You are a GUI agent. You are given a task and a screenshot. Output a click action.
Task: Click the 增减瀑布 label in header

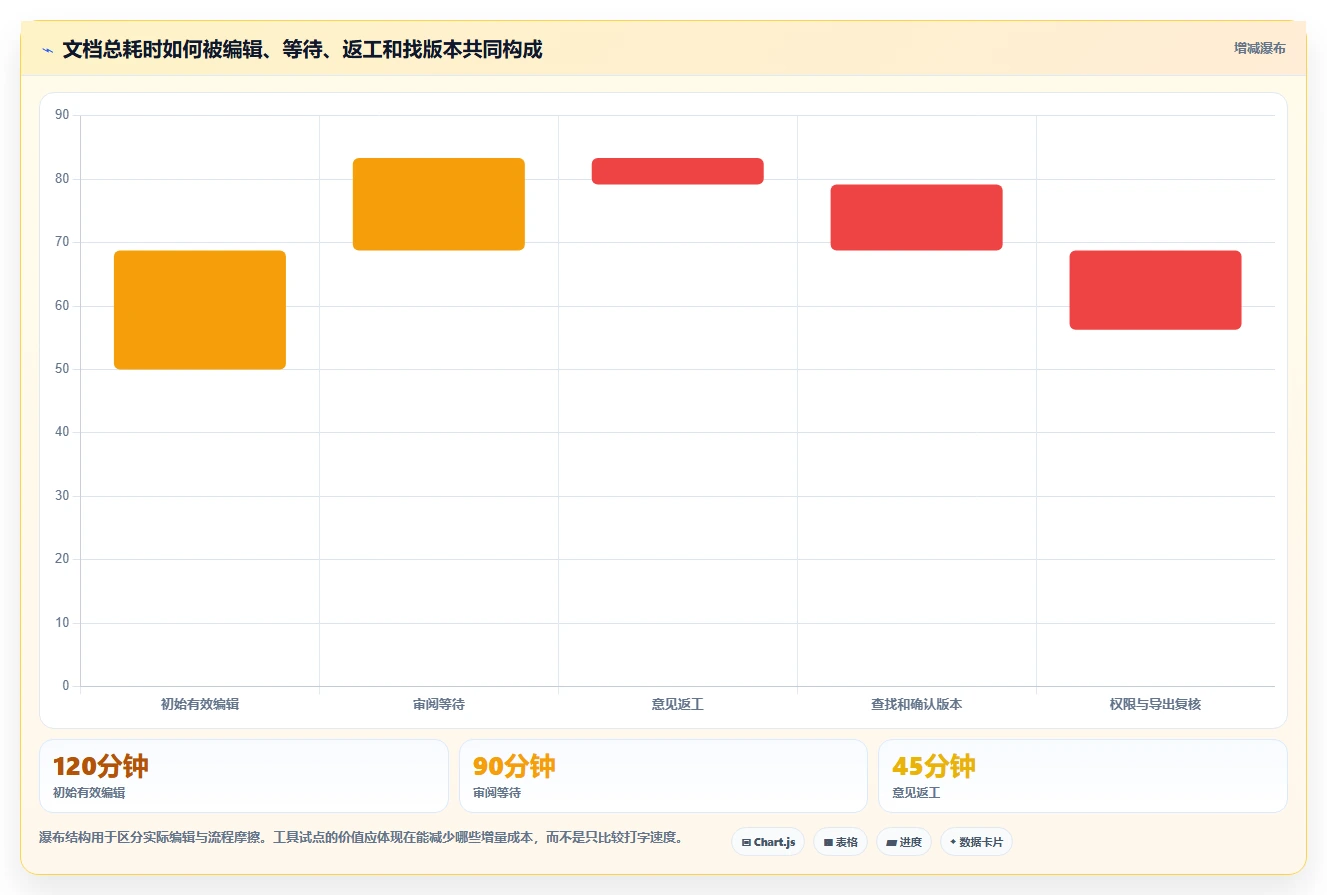click(1260, 48)
